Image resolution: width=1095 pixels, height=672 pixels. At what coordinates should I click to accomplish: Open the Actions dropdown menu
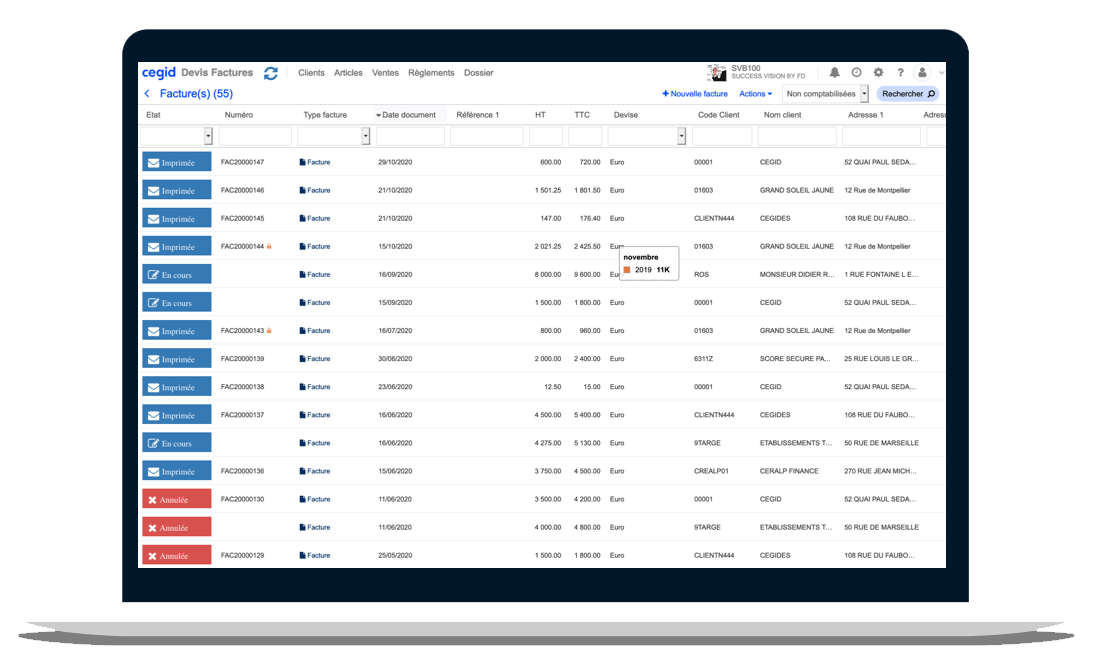click(x=756, y=93)
